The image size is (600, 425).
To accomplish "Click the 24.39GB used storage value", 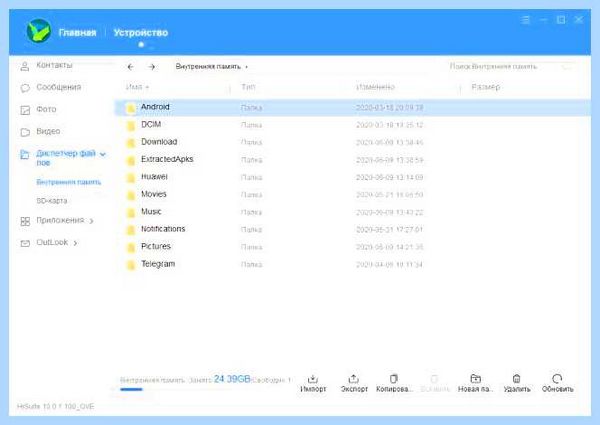I will point(232,379).
